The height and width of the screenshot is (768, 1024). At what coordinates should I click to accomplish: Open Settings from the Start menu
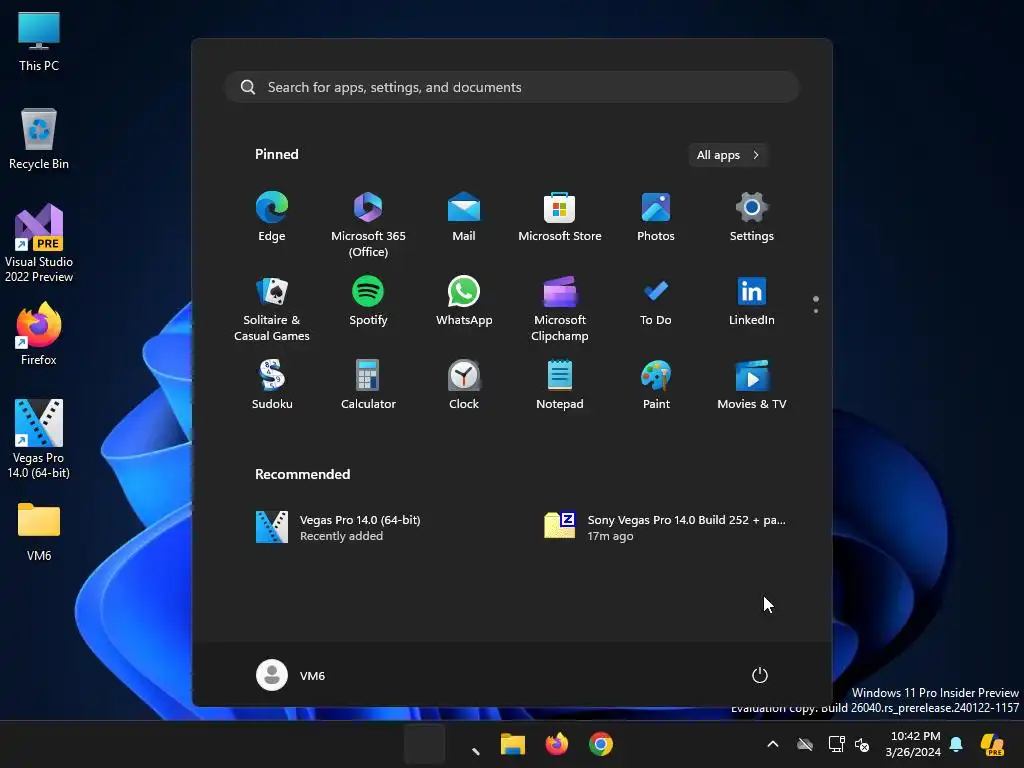click(x=752, y=217)
